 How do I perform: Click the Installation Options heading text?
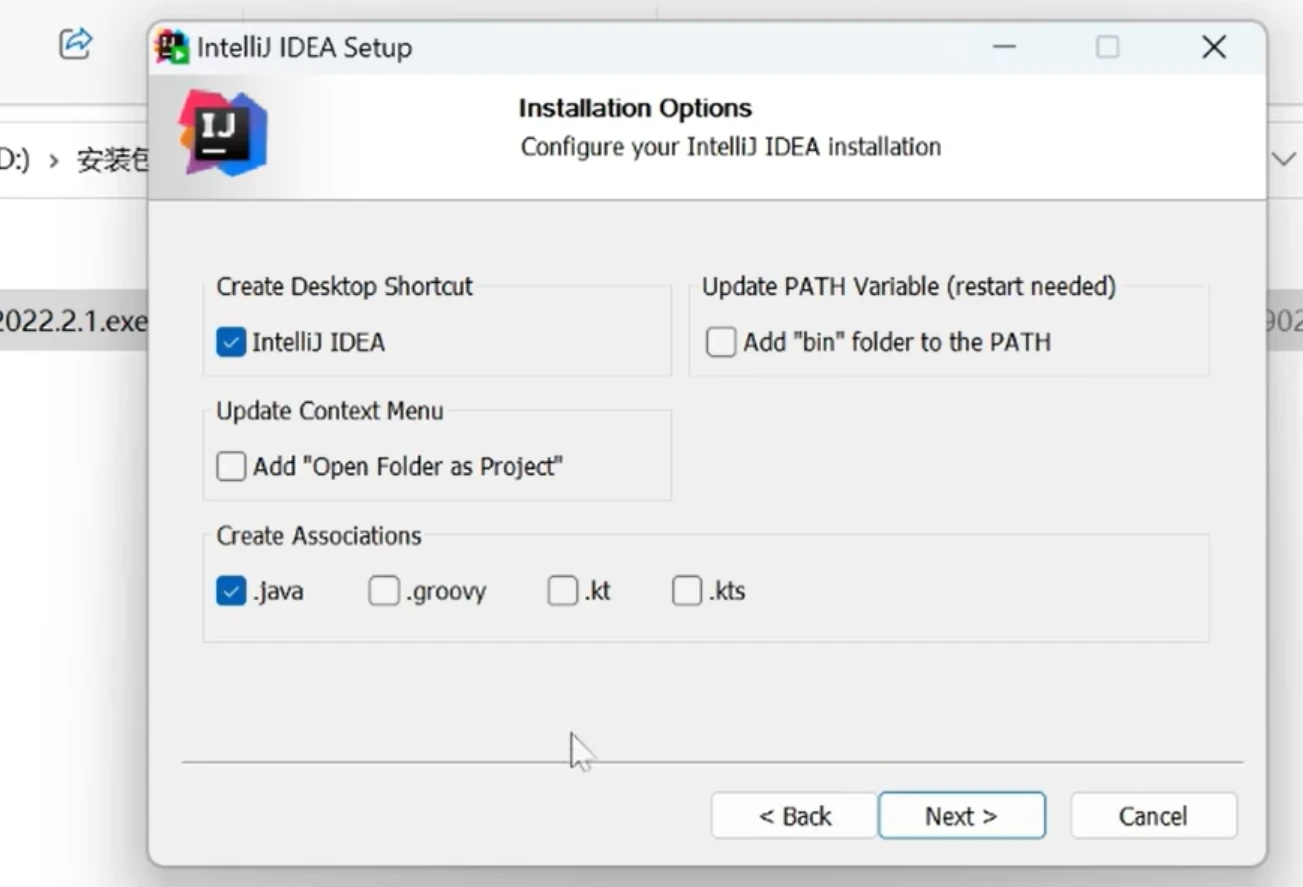(x=635, y=108)
